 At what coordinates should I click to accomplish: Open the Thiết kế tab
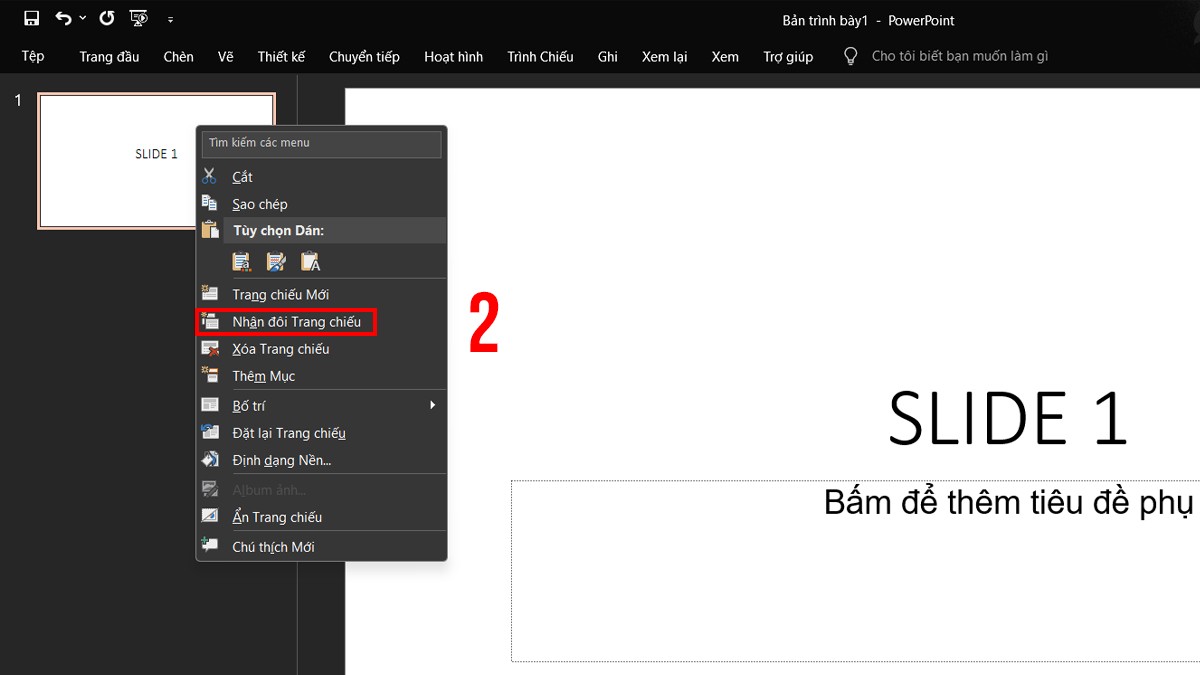click(281, 56)
